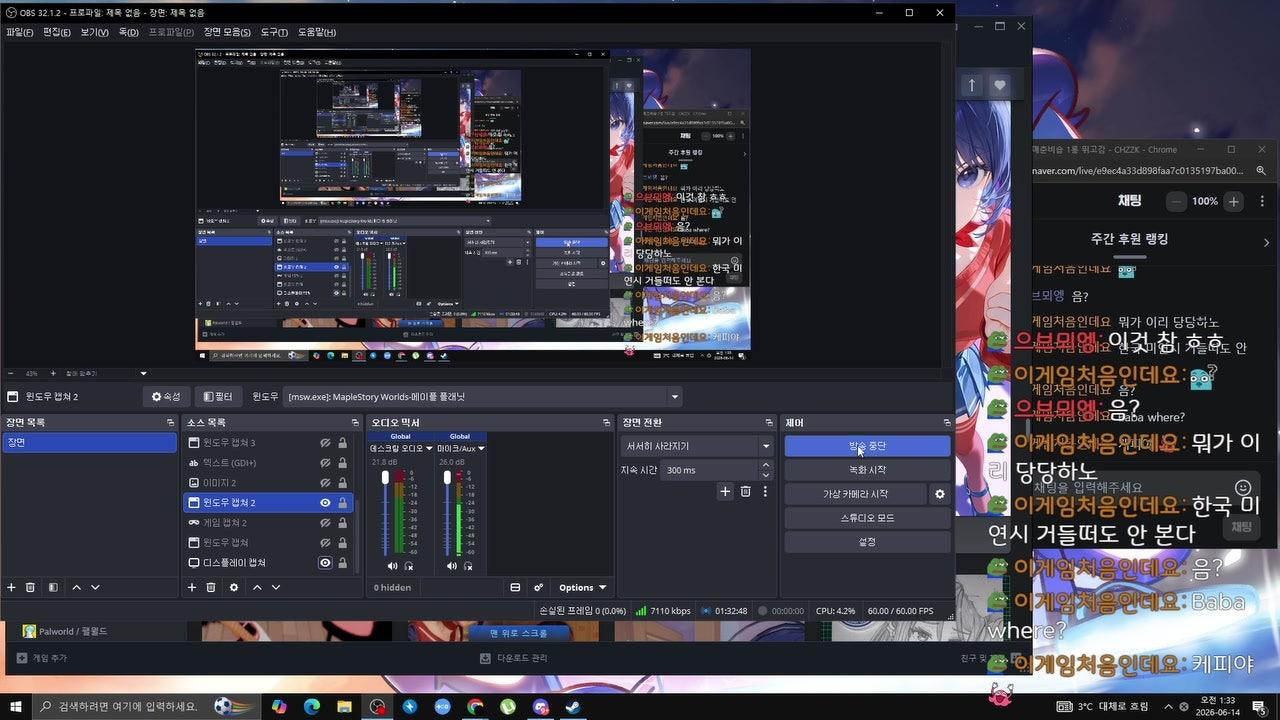The image size is (1280, 720).
Task: Open the 필터 filters button
Action: click(219, 397)
